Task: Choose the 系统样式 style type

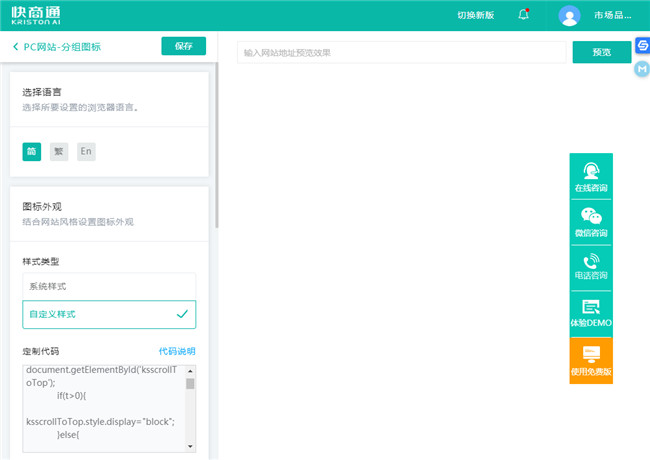Action: pos(109,286)
